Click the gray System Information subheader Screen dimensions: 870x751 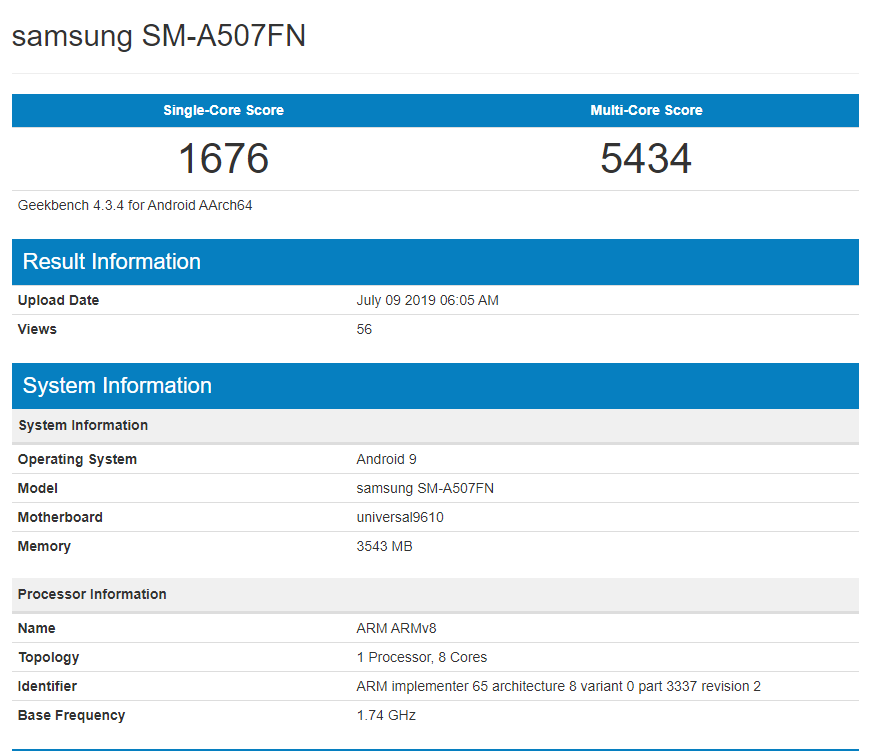click(435, 425)
